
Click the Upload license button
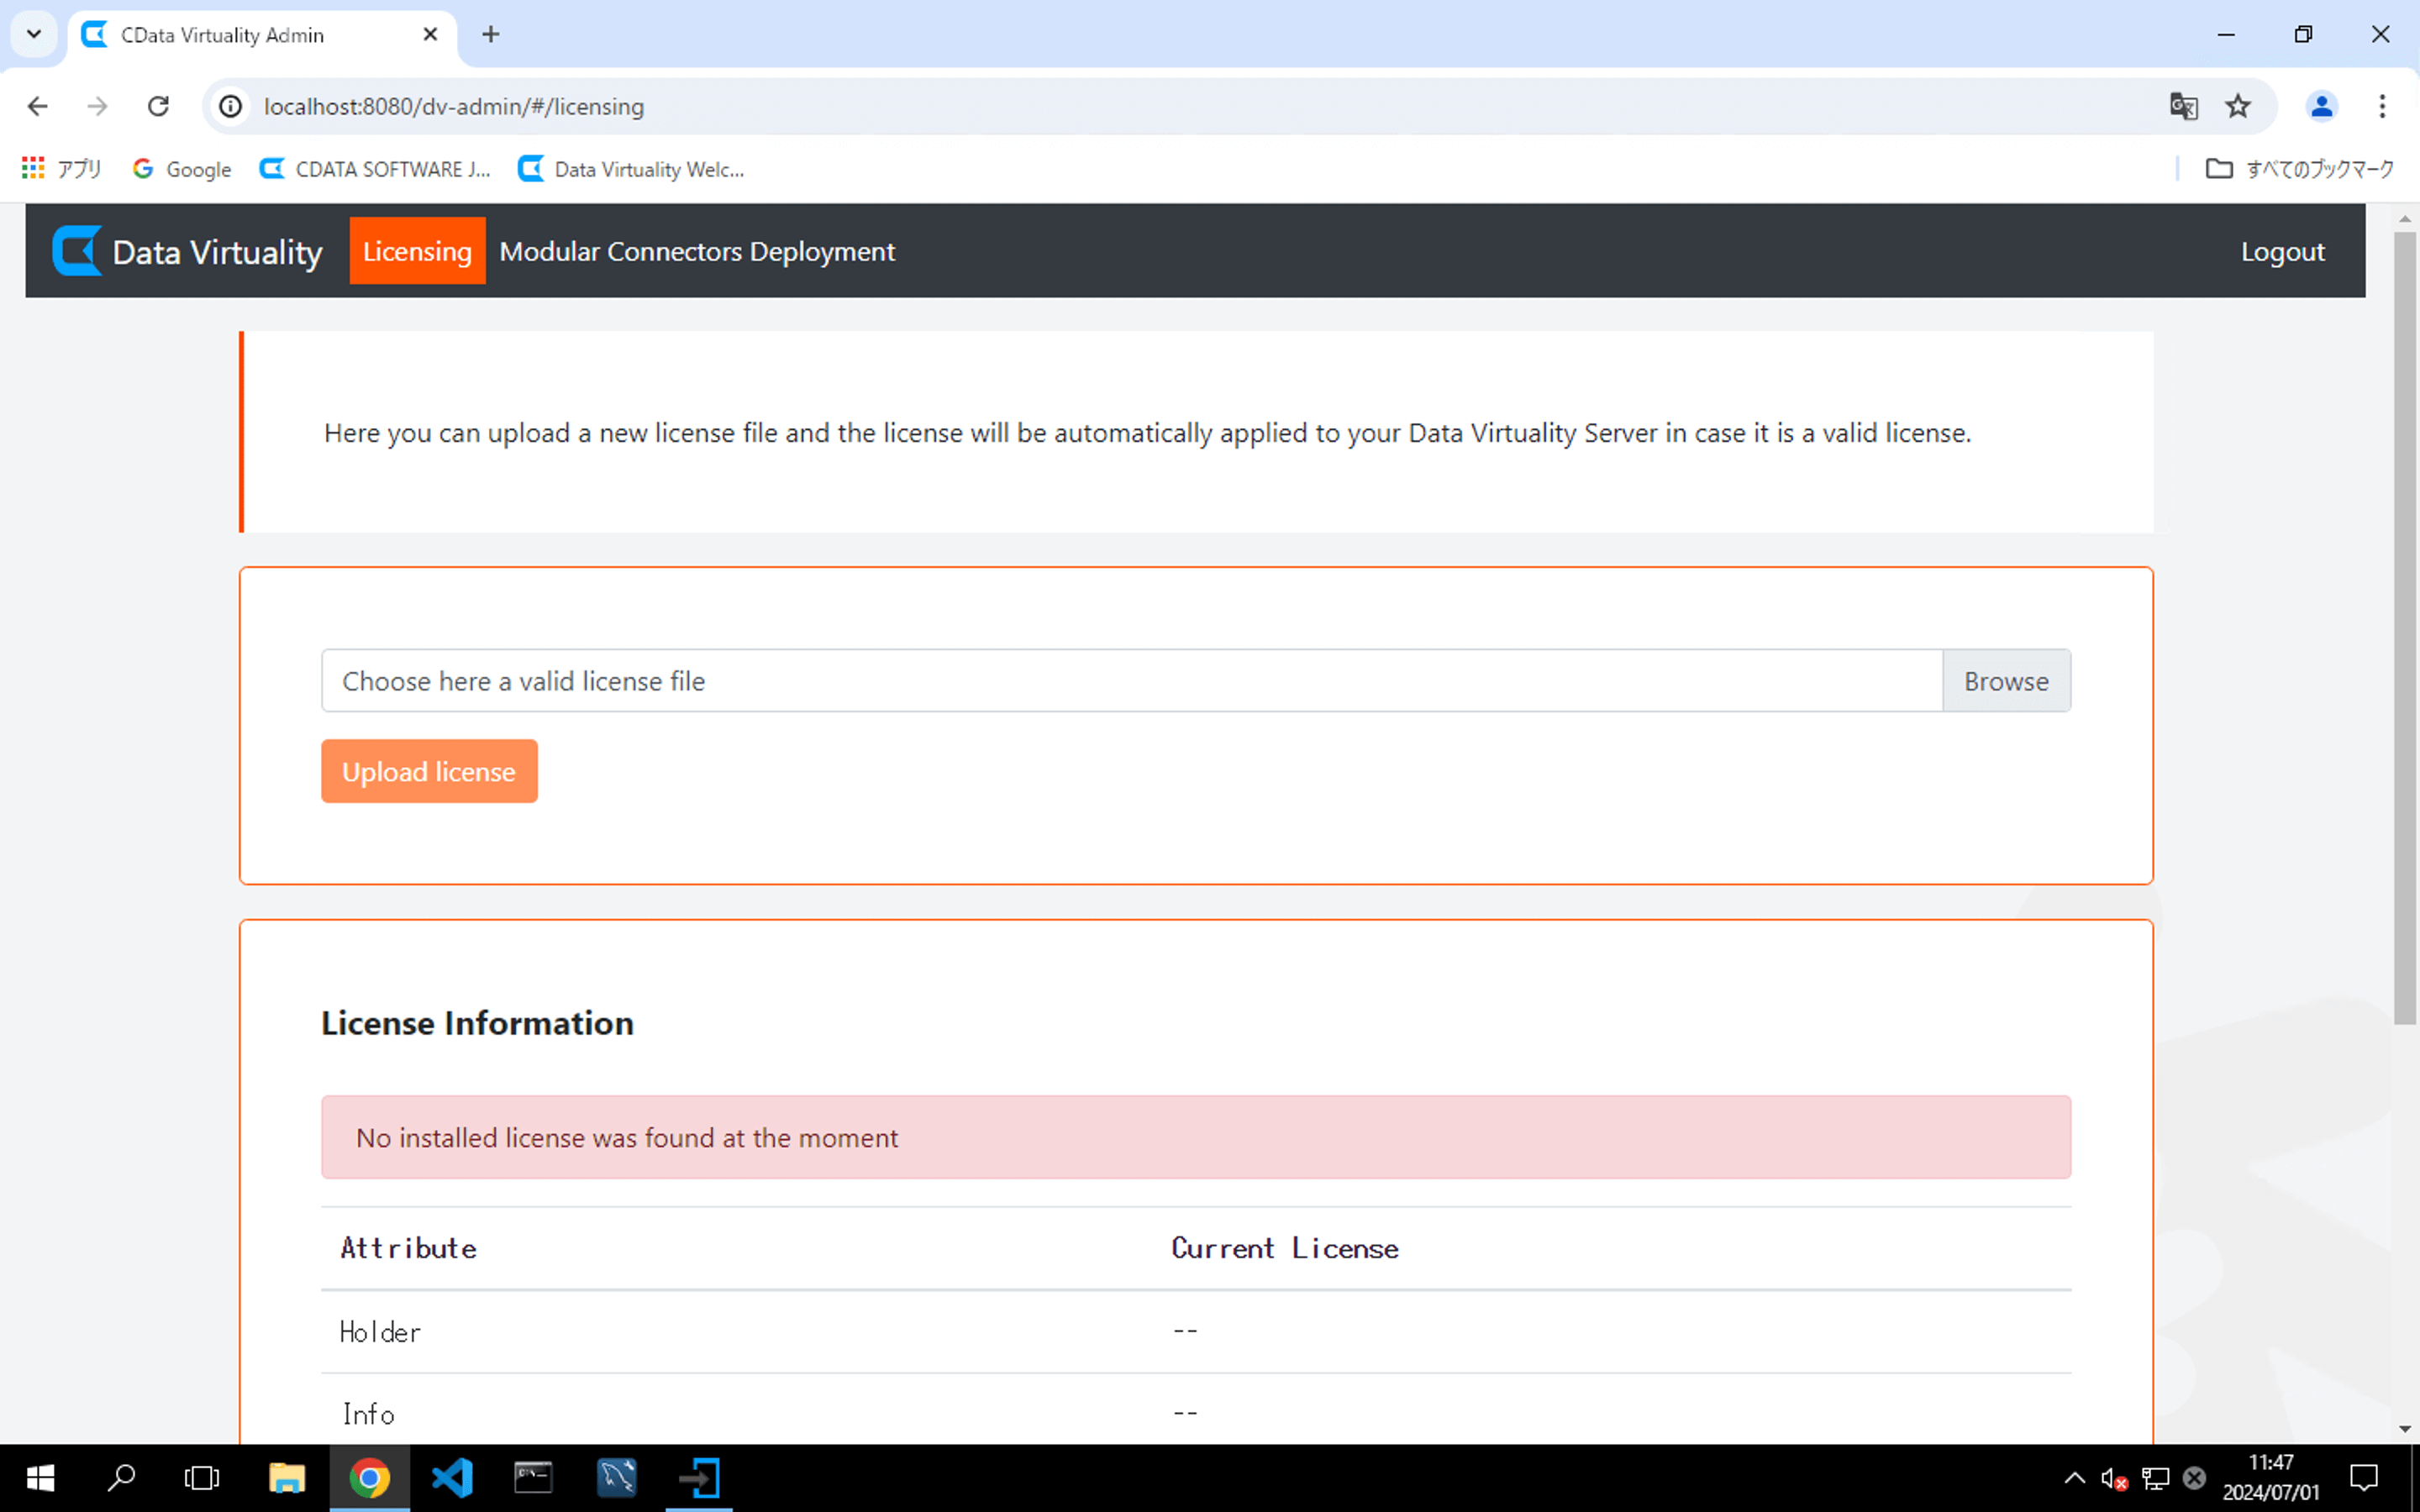429,771
